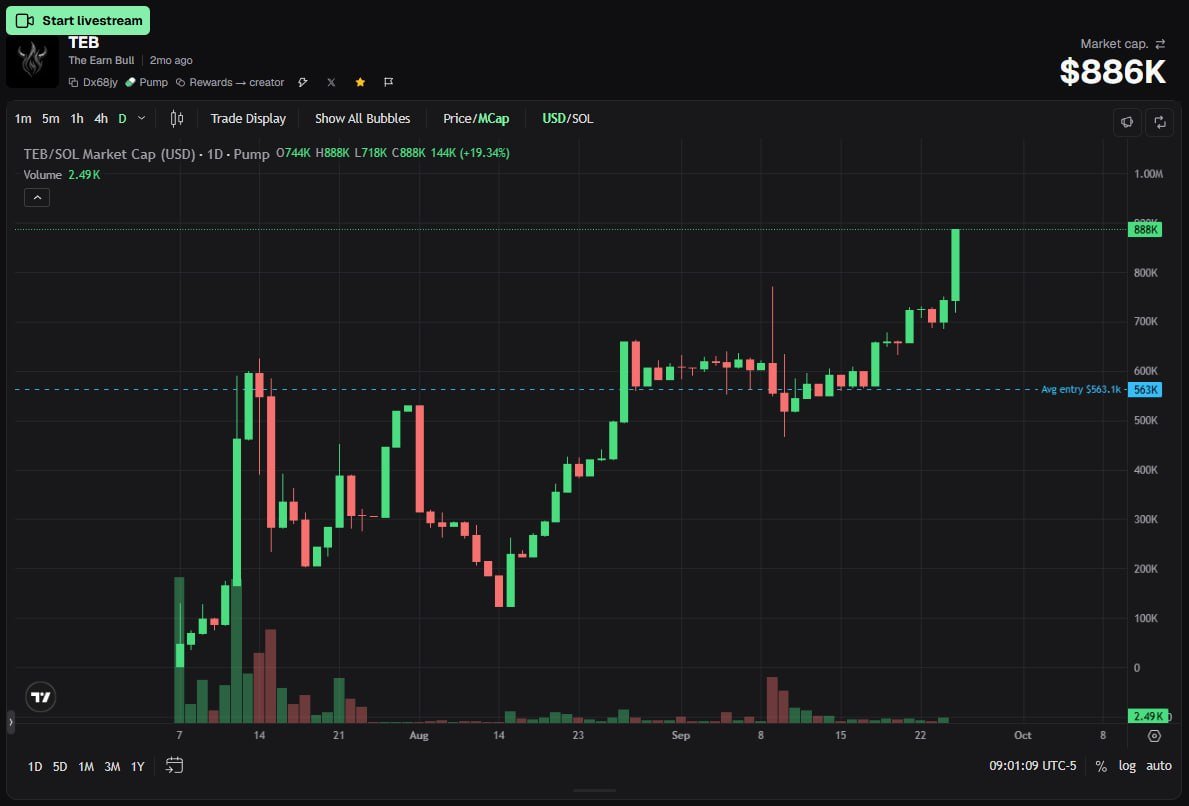The height and width of the screenshot is (806, 1189).
Task: Set range to 1Y
Action: click(137, 767)
